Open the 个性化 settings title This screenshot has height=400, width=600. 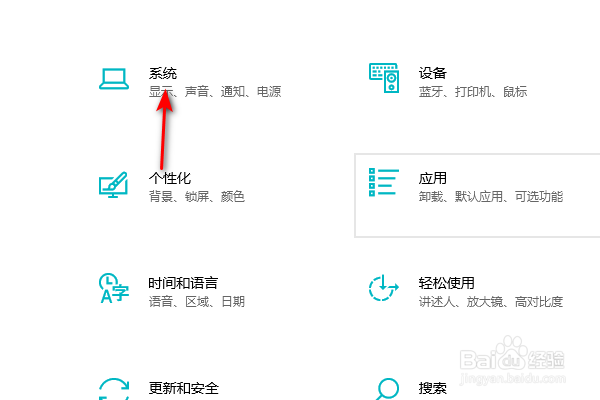170,178
